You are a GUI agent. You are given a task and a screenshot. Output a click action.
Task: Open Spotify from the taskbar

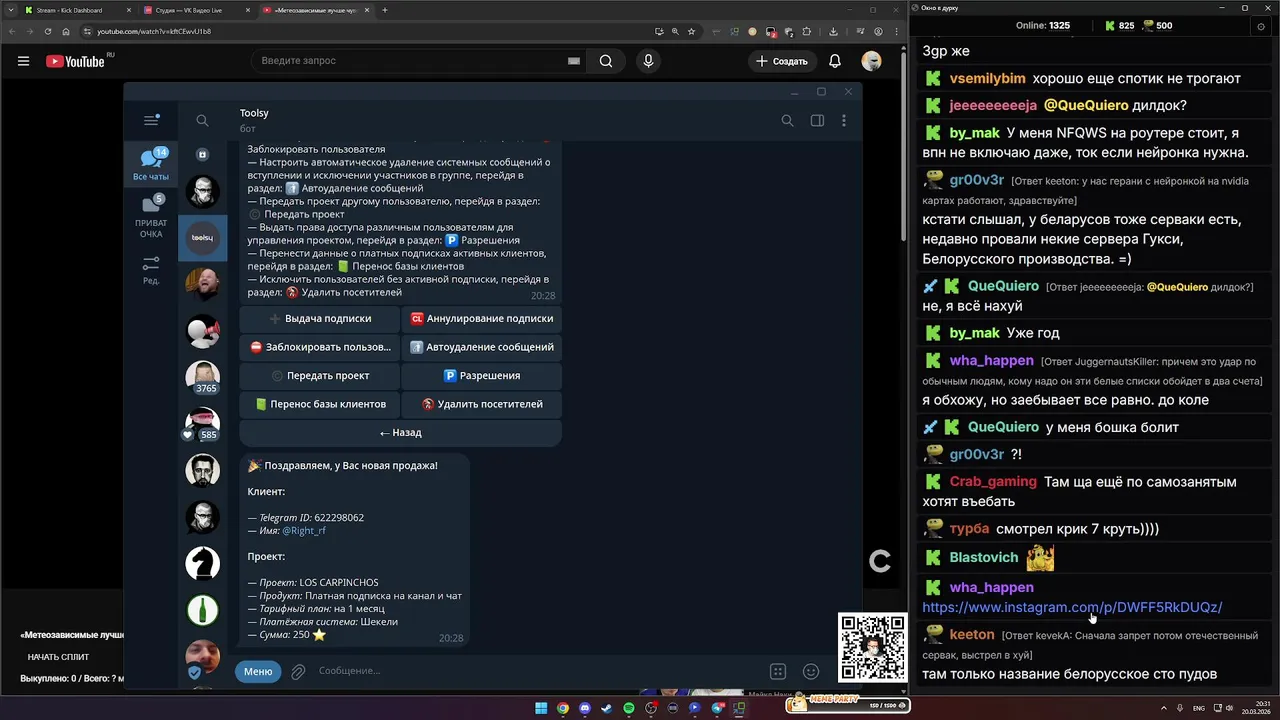coord(629,708)
